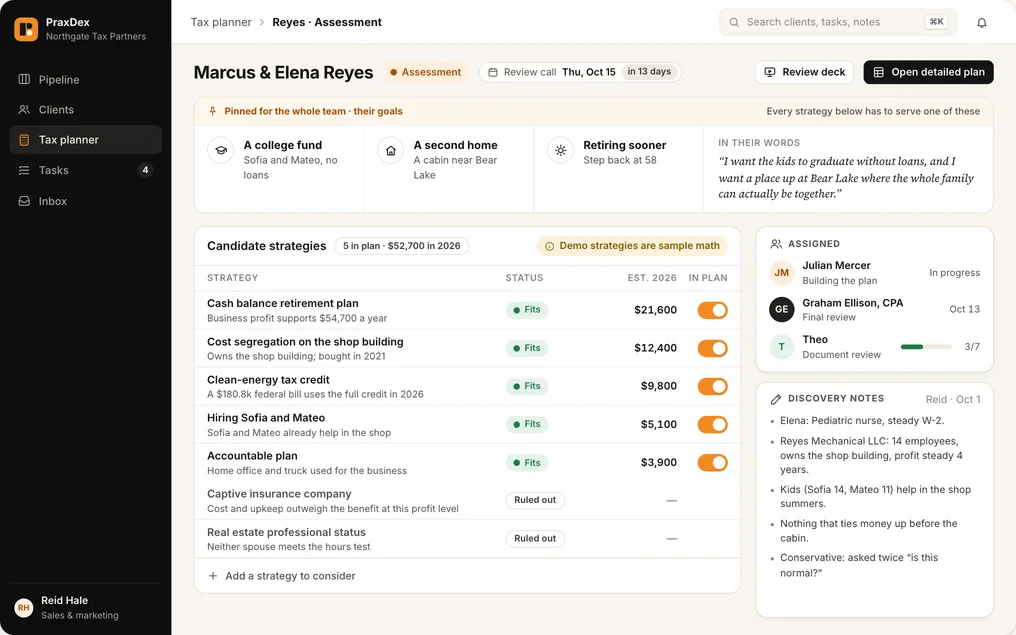Click the search magnifier icon
The image size is (1016, 635).
pyautogui.click(x=734, y=22)
